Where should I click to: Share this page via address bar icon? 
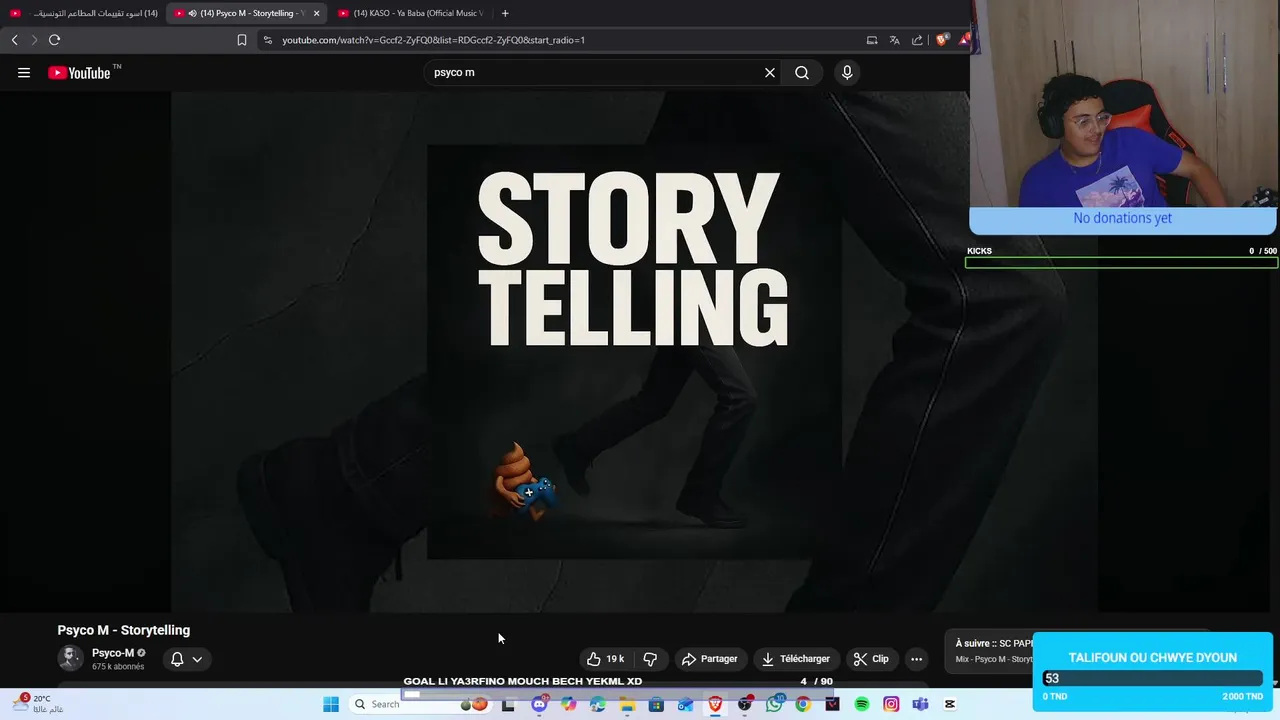(917, 40)
